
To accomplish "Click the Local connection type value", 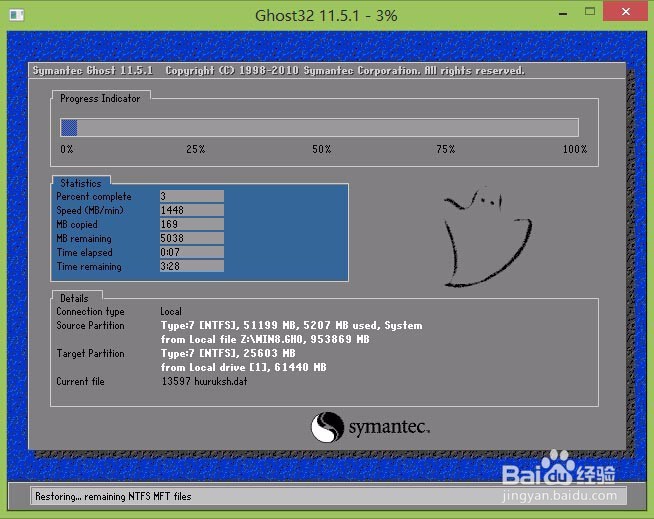I will point(171,312).
